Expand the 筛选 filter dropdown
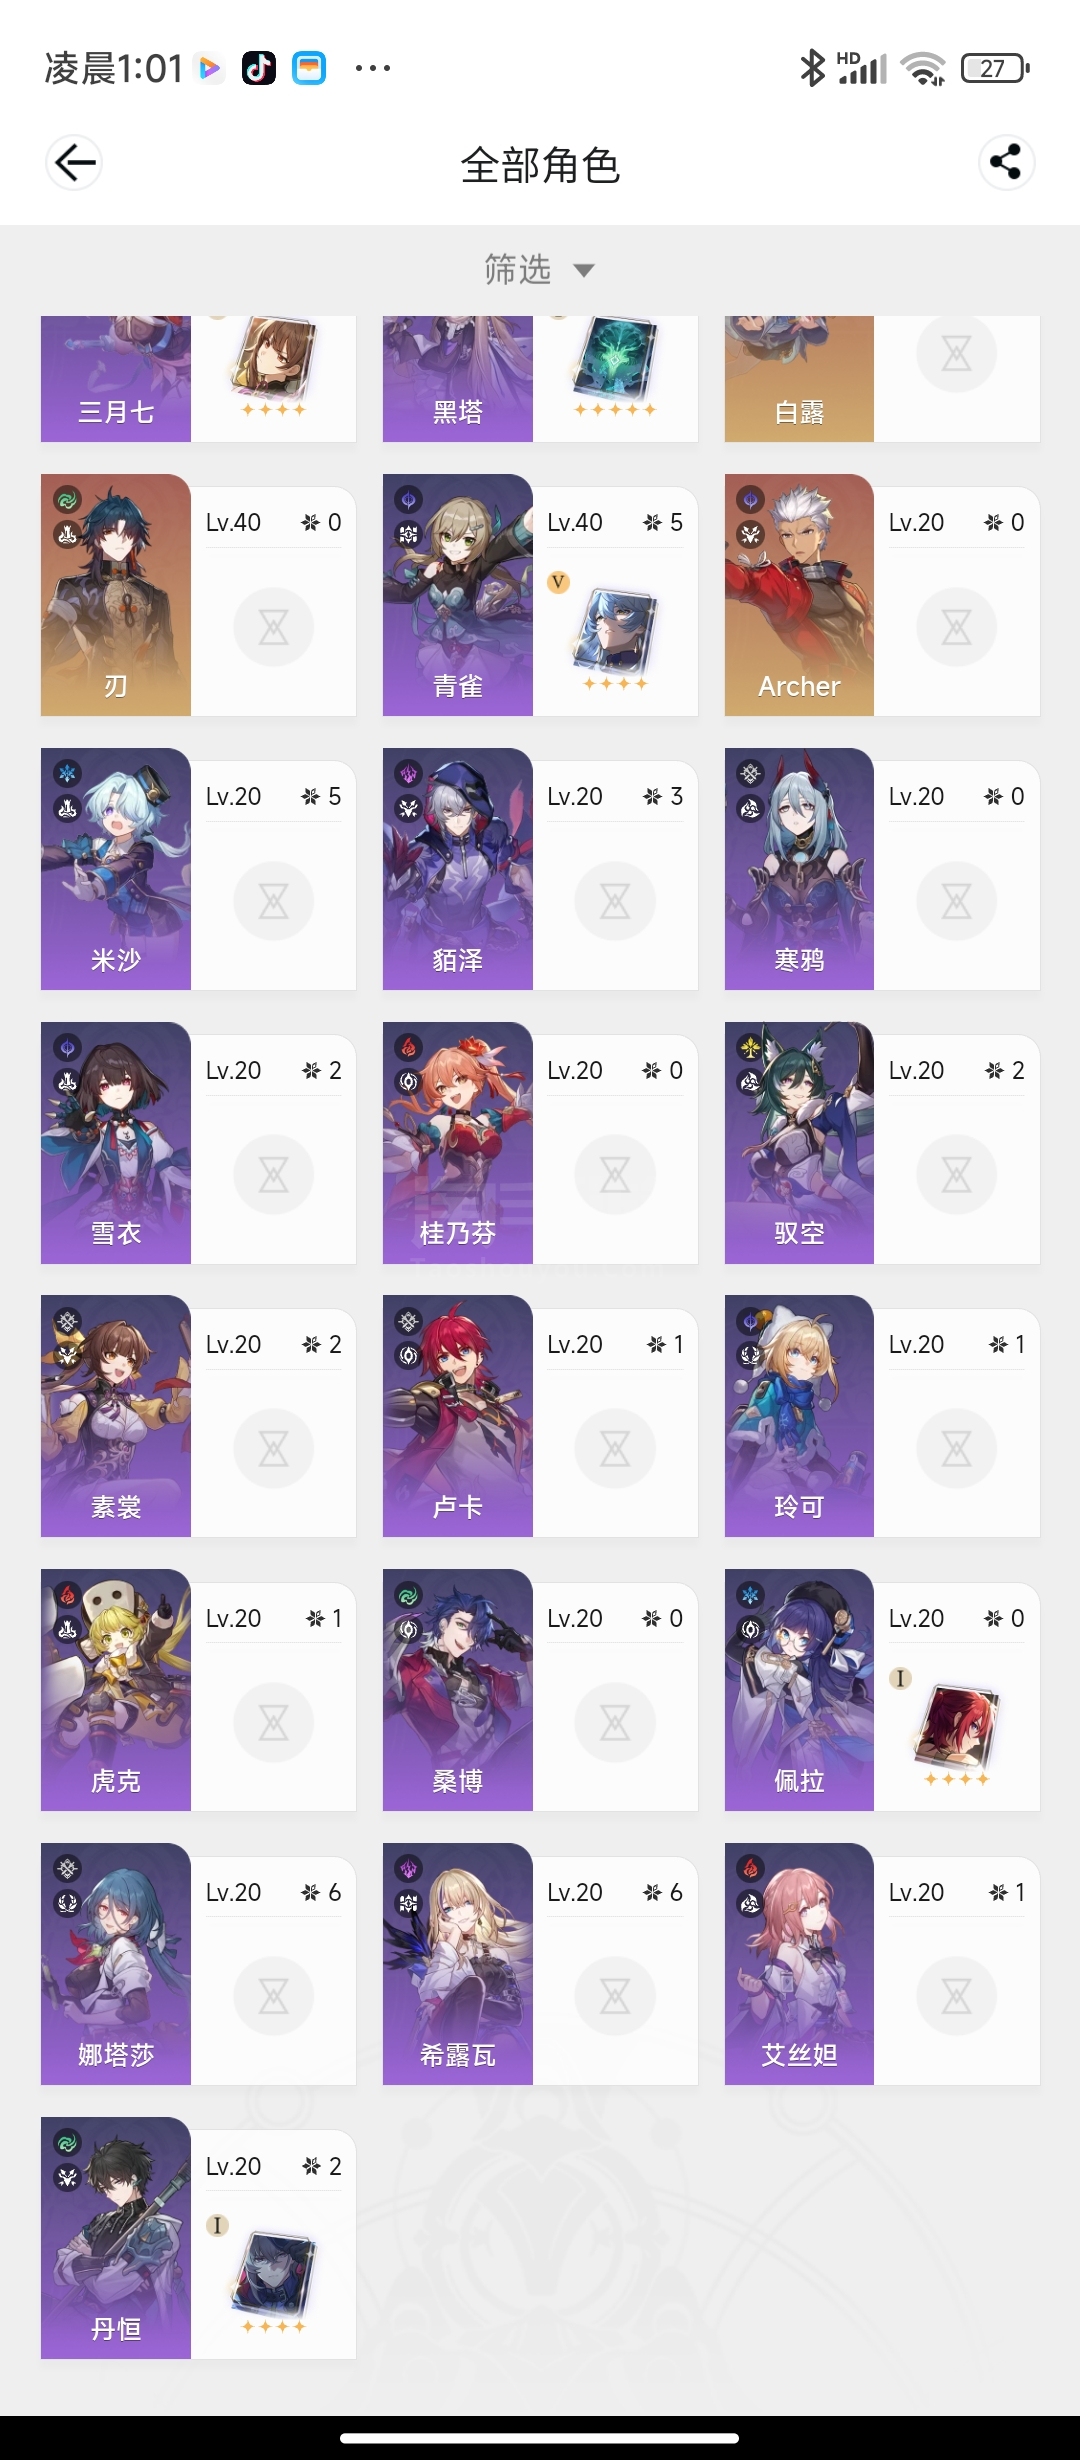Viewport: 1080px width, 2460px height. (x=540, y=270)
